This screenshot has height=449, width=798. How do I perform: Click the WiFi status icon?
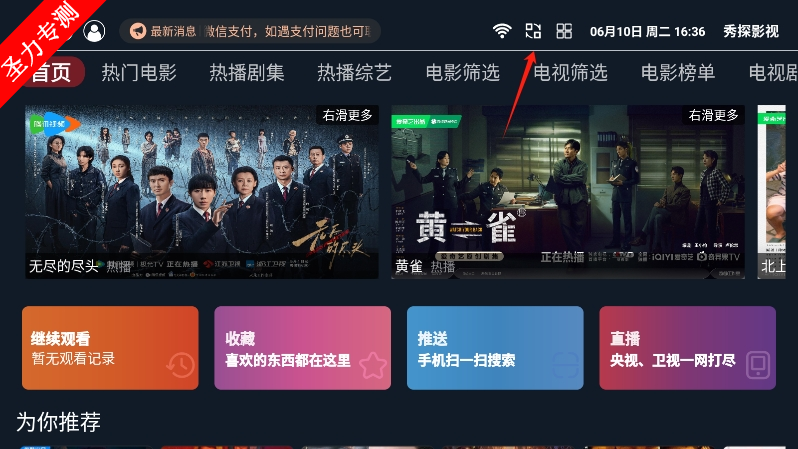click(502, 31)
